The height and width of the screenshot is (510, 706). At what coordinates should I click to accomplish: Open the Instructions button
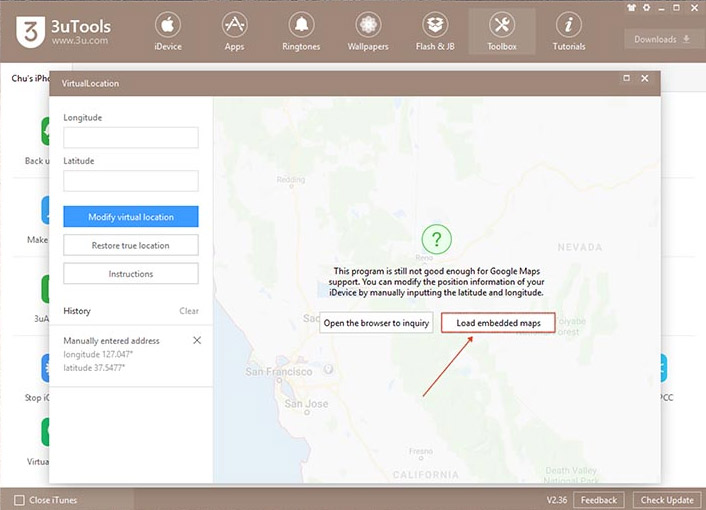[x=131, y=274]
